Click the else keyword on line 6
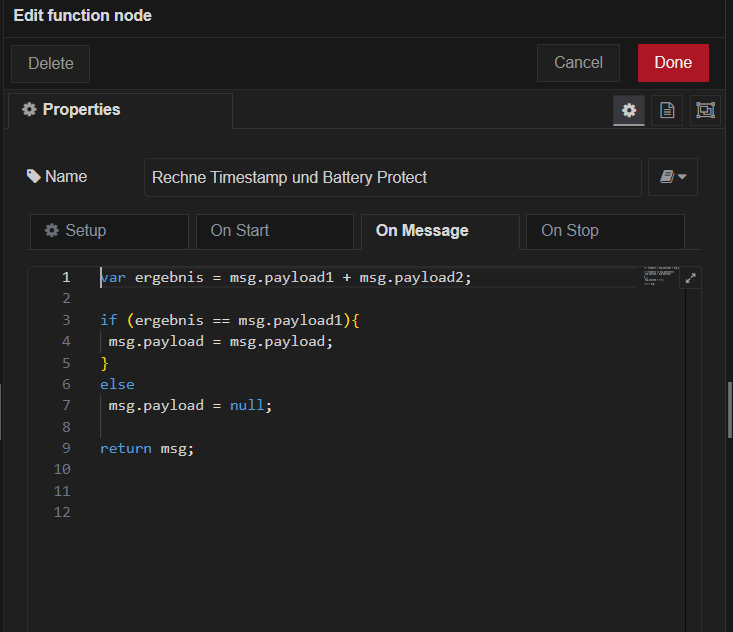The height and width of the screenshot is (632, 733). 117,384
